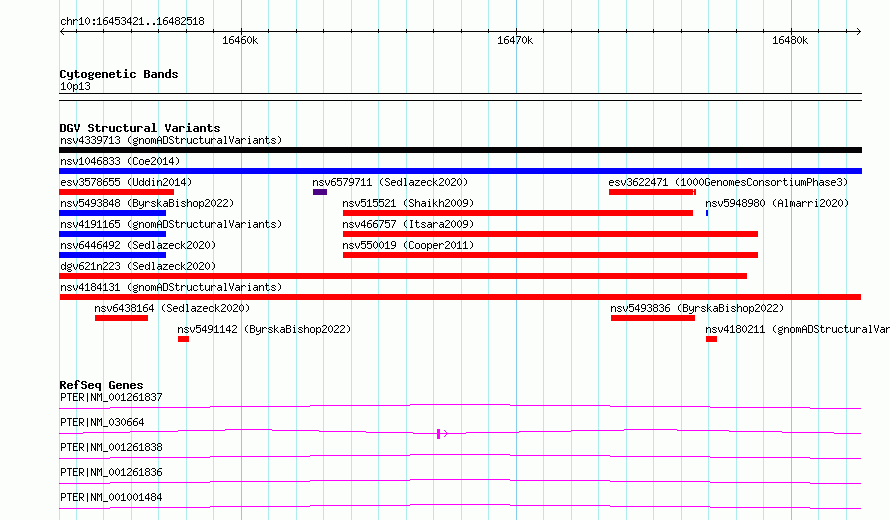Screen dimensions: 890x520
Task: Click the blue nsv5493848 variant bar
Action: 112,213
